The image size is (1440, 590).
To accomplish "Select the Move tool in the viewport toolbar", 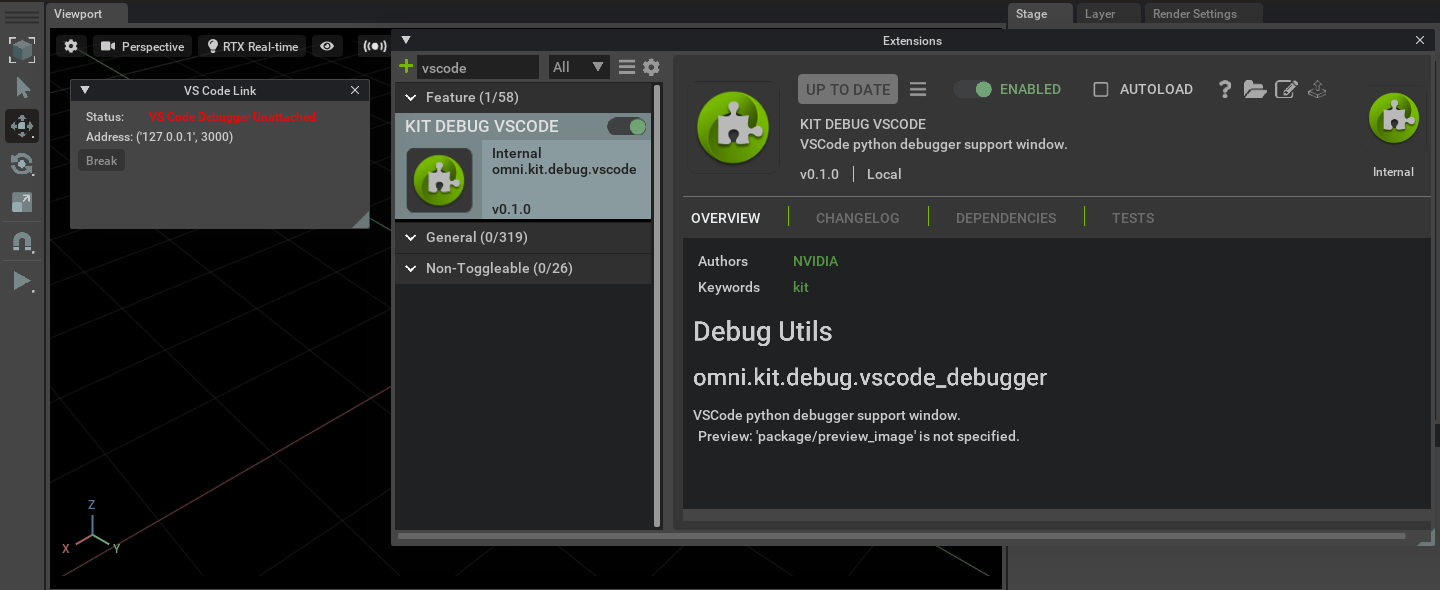I will click(22, 126).
